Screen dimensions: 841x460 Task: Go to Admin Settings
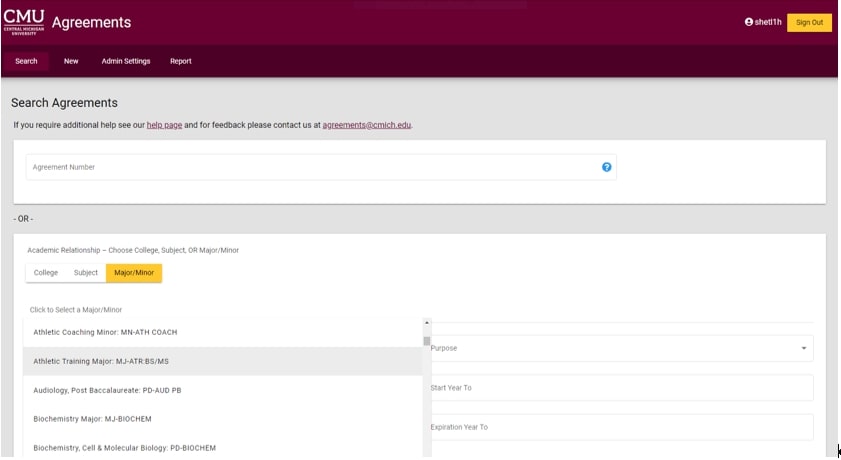[126, 61]
